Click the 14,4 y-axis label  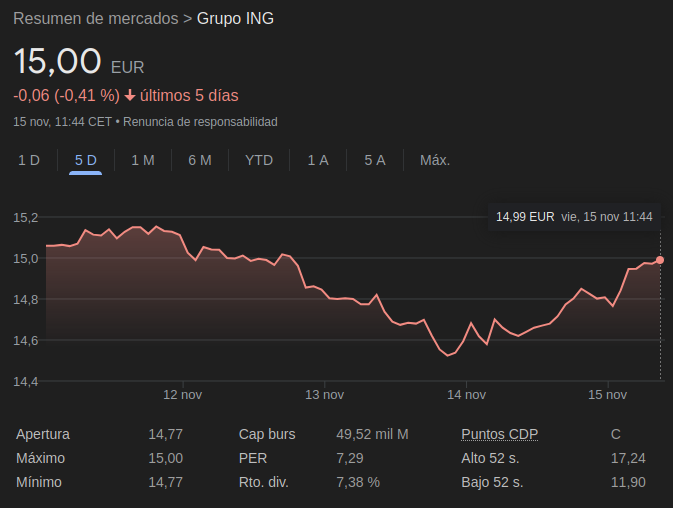tap(26, 381)
